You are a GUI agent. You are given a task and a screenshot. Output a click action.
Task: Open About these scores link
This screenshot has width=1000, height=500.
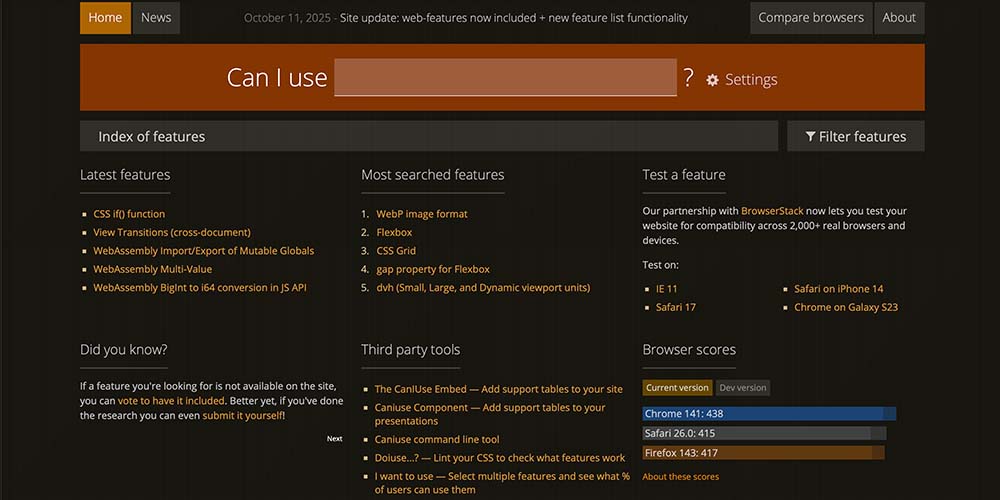[680, 476]
